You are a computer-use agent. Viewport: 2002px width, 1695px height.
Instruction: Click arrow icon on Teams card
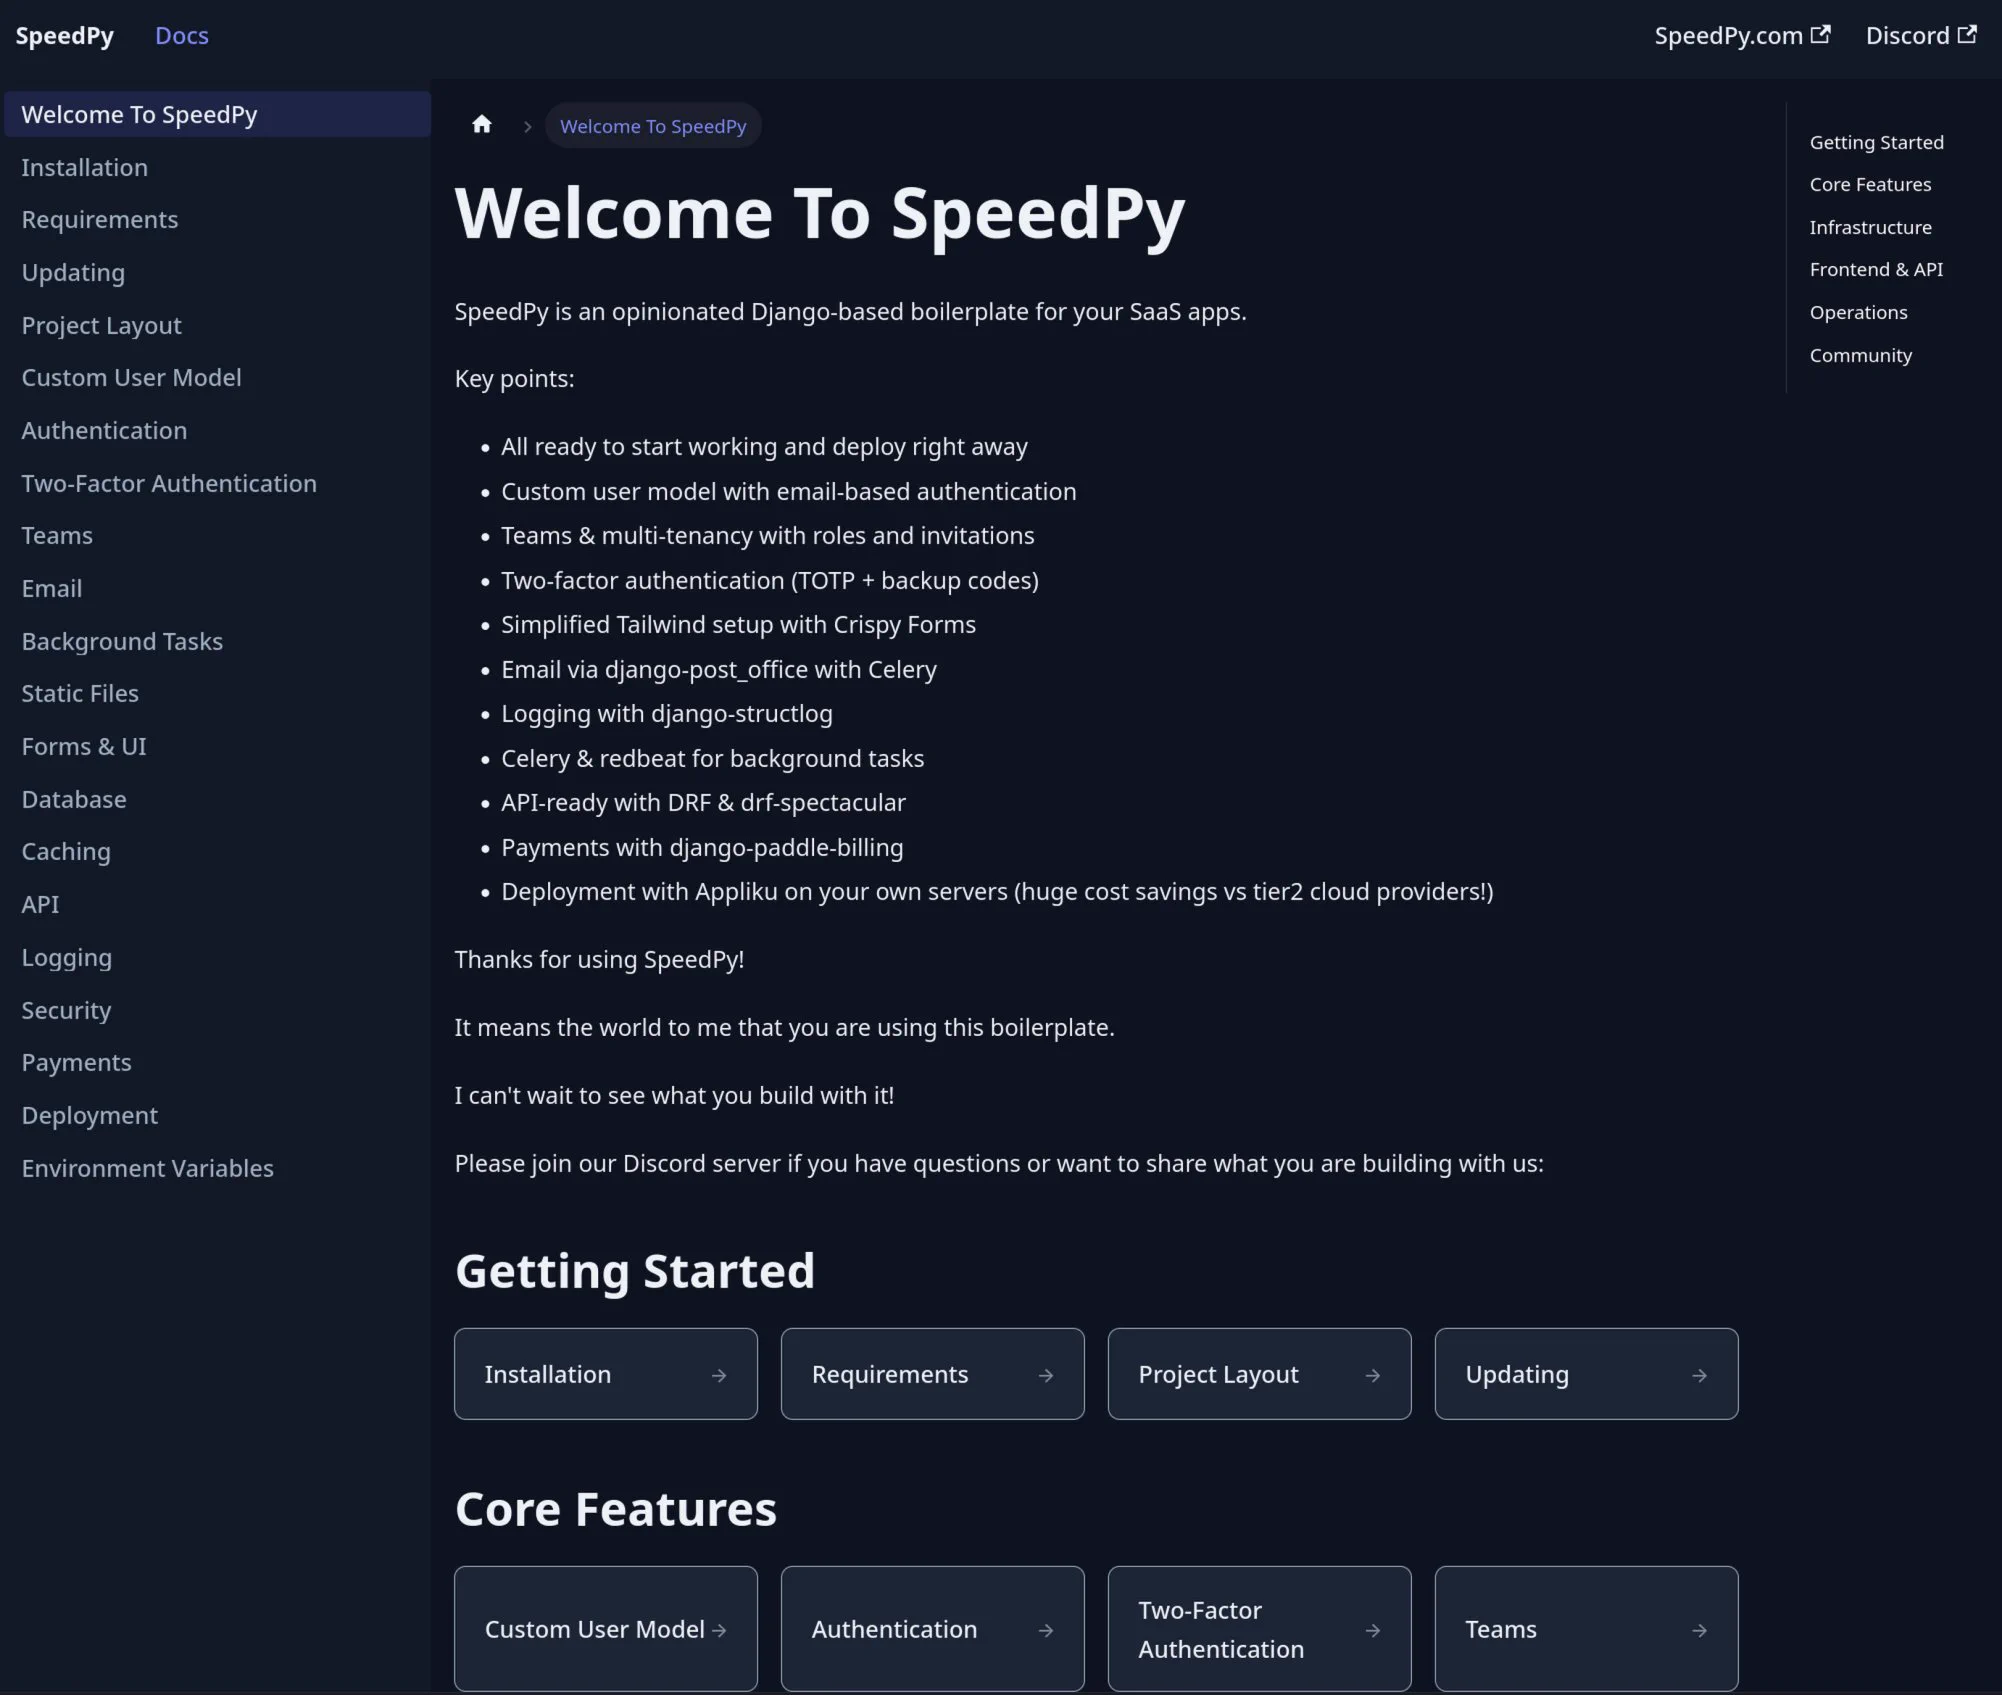pyautogui.click(x=1700, y=1630)
